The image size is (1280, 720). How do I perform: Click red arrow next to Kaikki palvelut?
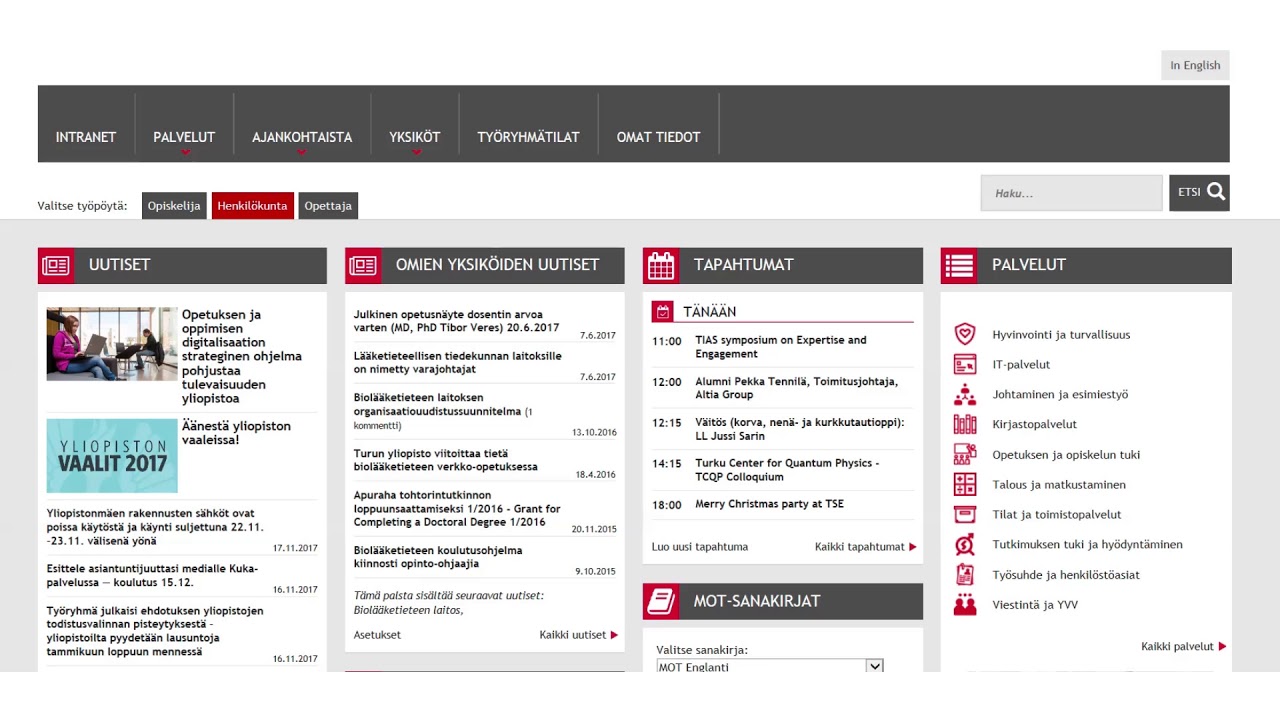pyautogui.click(x=1222, y=647)
